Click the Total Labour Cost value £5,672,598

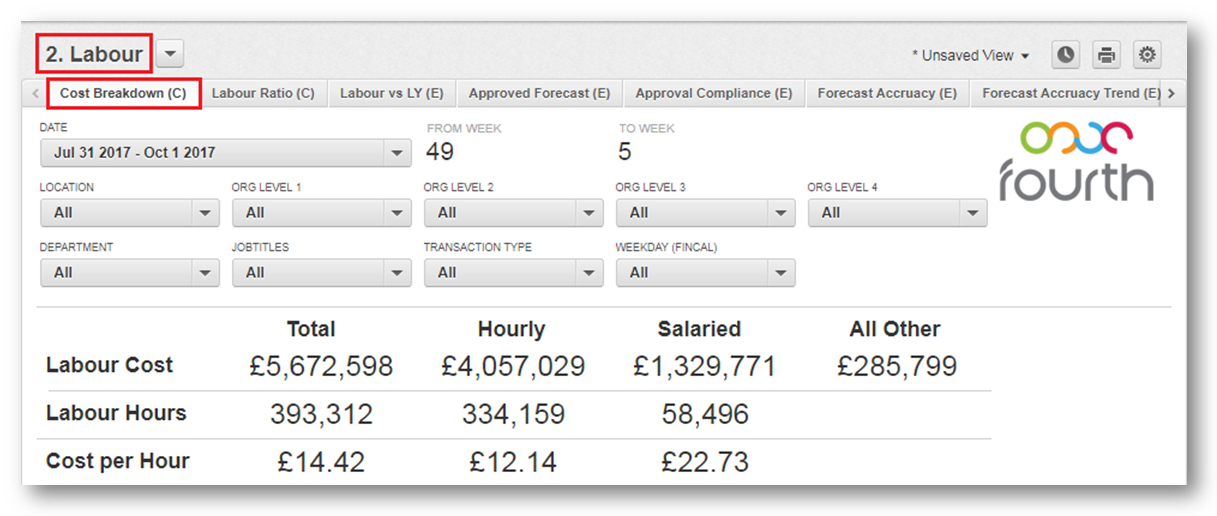point(321,366)
